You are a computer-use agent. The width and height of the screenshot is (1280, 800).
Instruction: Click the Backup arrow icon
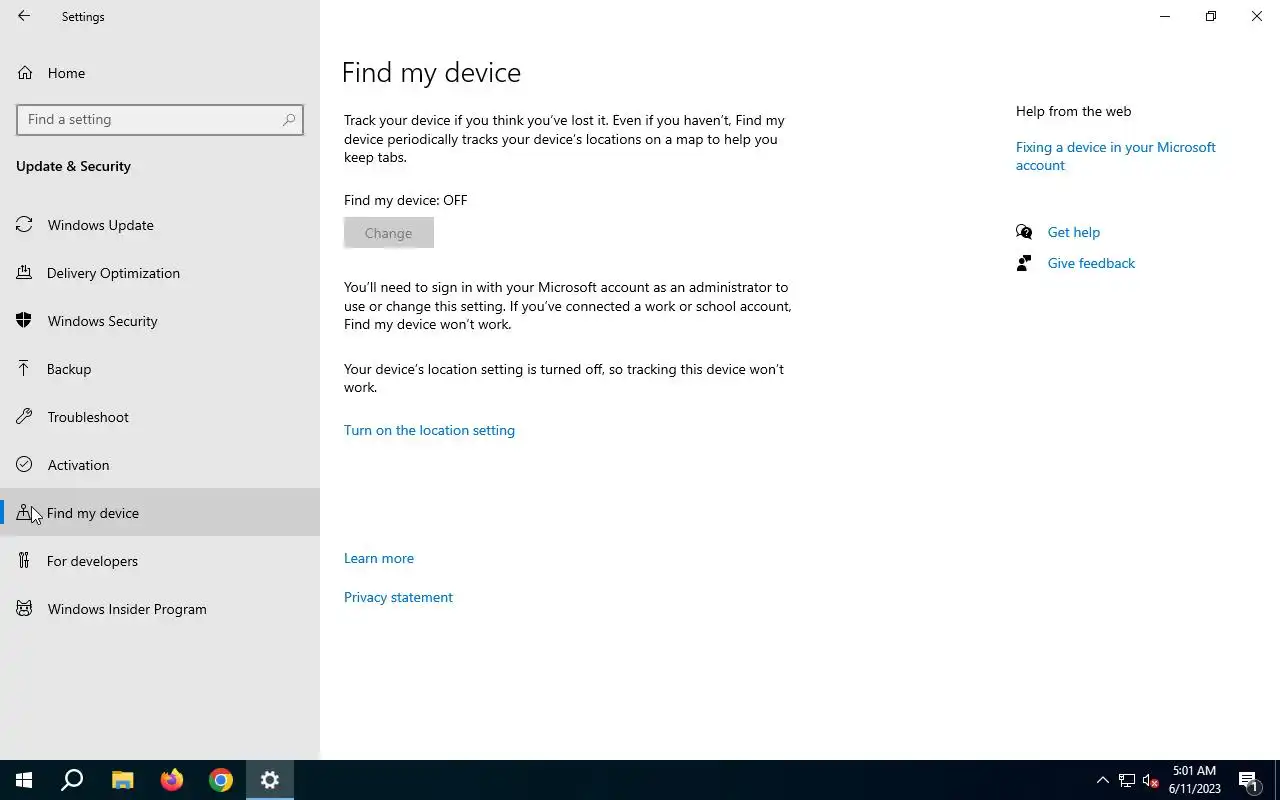(25, 369)
